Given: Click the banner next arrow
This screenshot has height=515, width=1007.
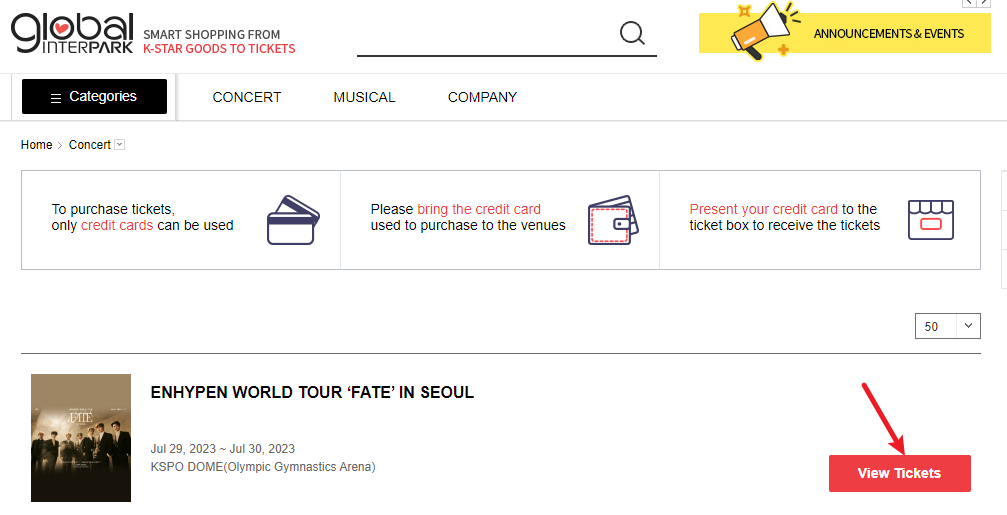Looking at the screenshot, I should coord(984,3).
